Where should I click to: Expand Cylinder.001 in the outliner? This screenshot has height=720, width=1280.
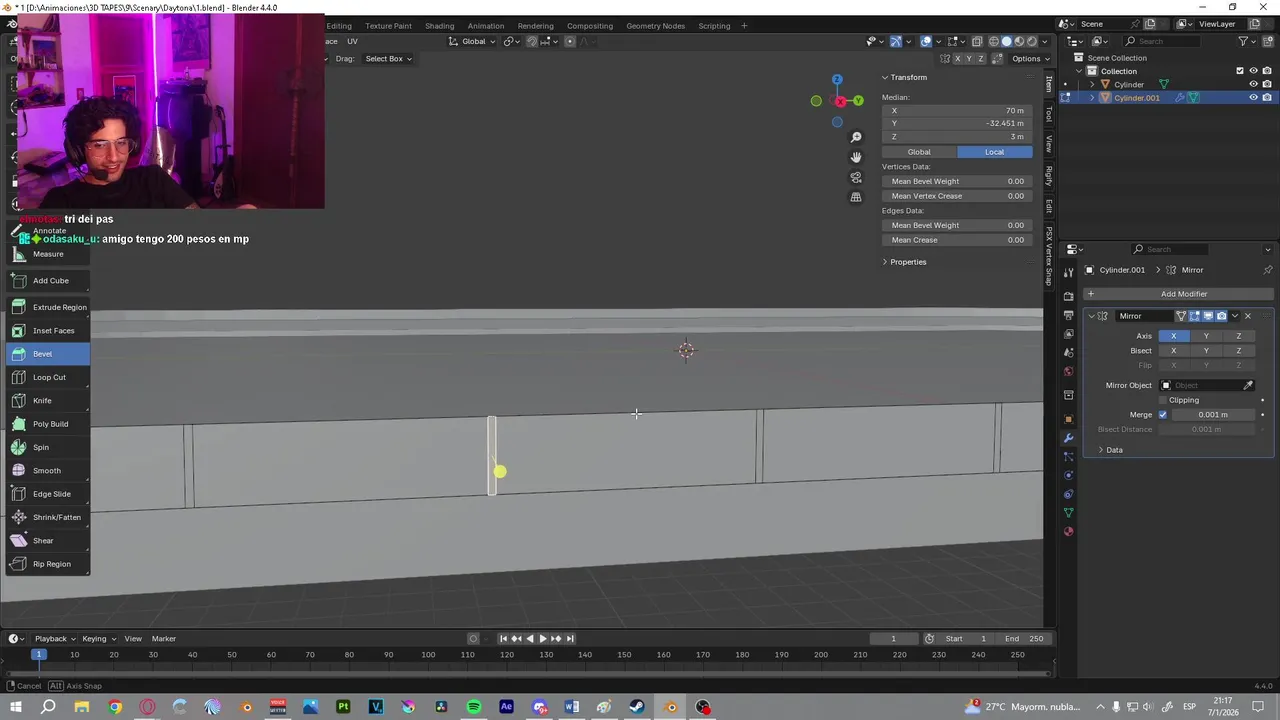[1092, 98]
